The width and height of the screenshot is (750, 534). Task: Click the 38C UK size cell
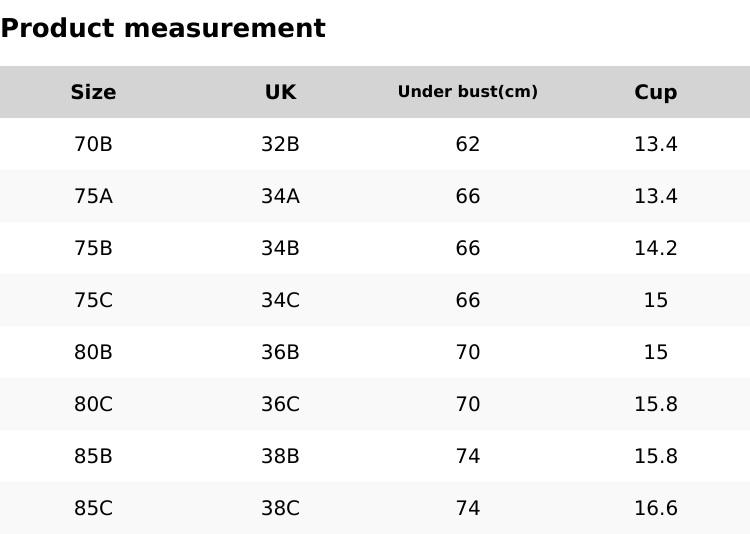tap(280, 508)
